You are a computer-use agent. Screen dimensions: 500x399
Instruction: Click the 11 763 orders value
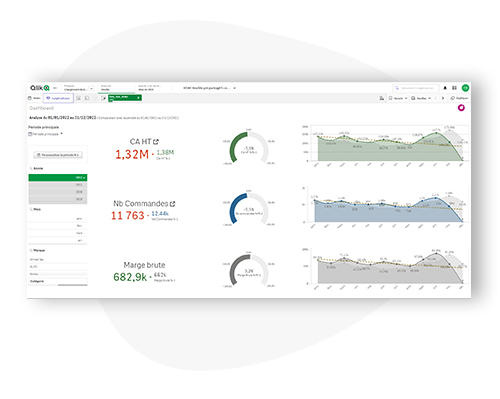pyautogui.click(x=128, y=216)
